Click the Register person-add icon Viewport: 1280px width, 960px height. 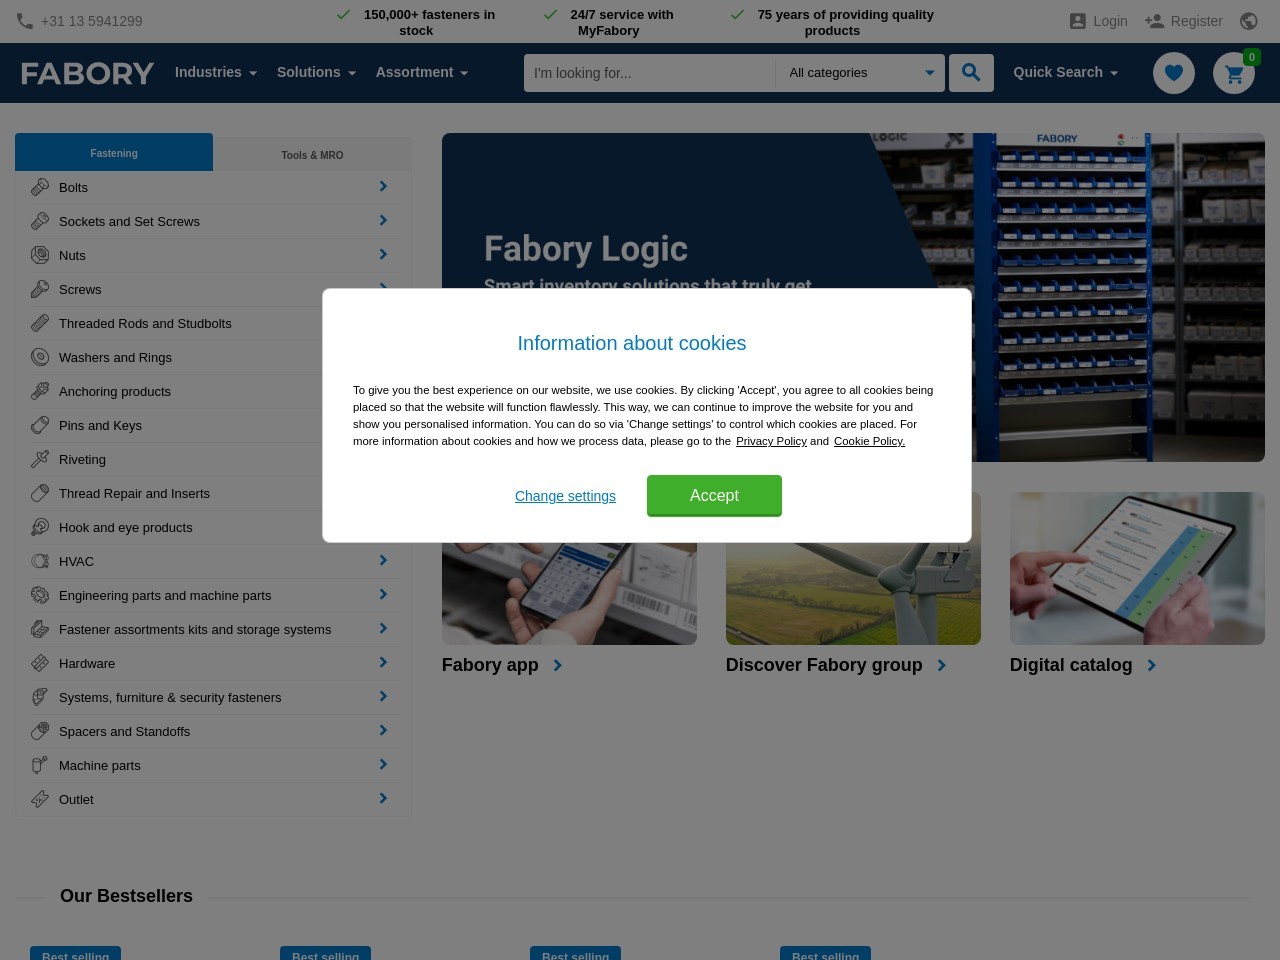point(1154,21)
